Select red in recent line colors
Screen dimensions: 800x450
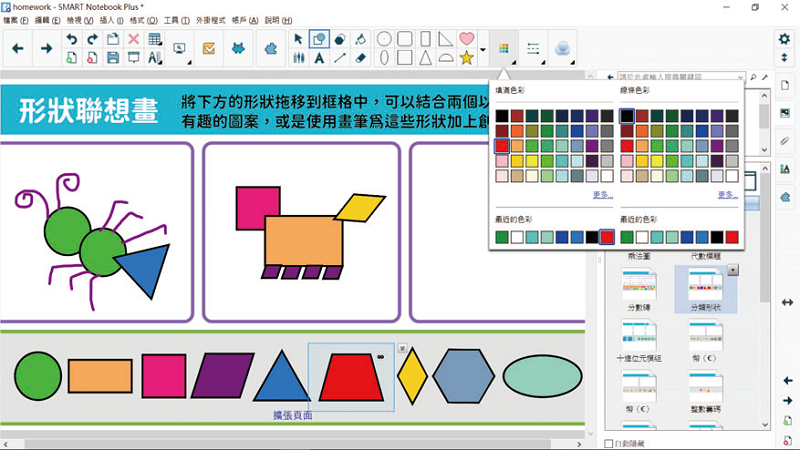(732, 237)
